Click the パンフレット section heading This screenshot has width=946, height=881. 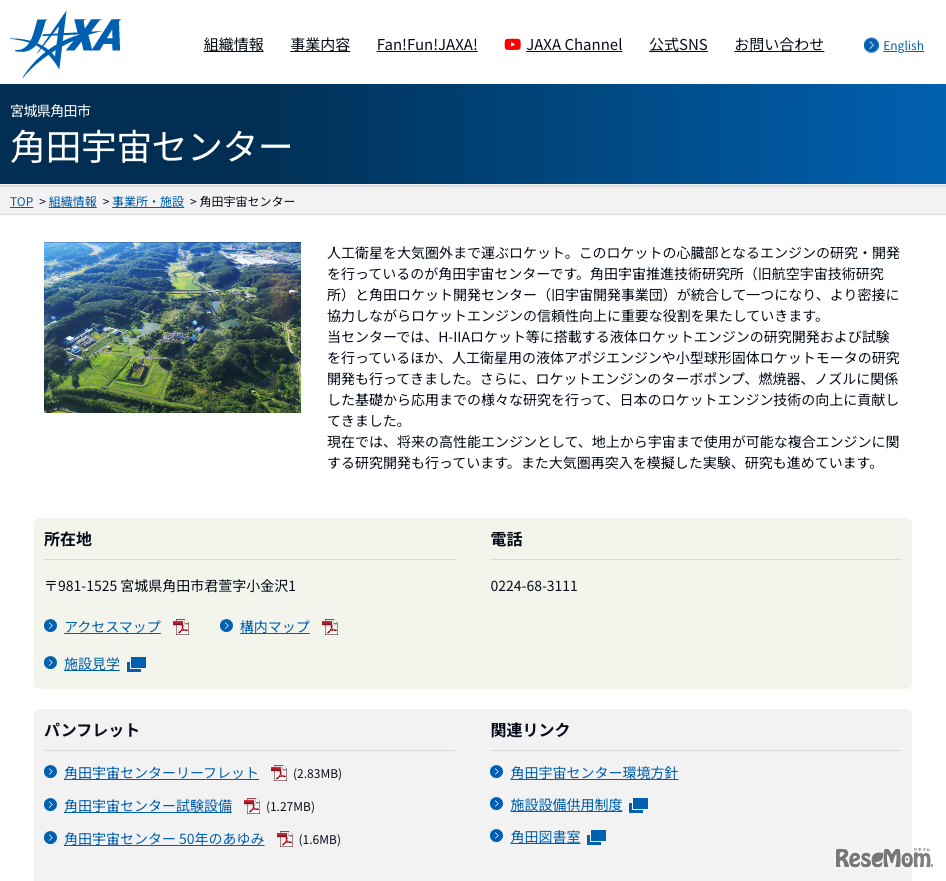coord(92,730)
